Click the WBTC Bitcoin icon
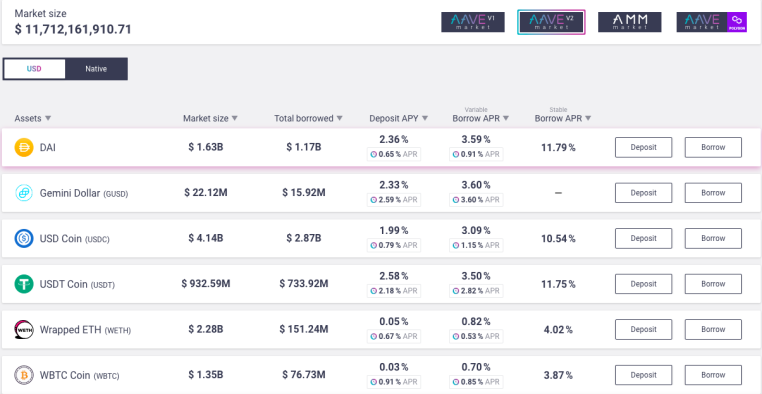 point(24,375)
